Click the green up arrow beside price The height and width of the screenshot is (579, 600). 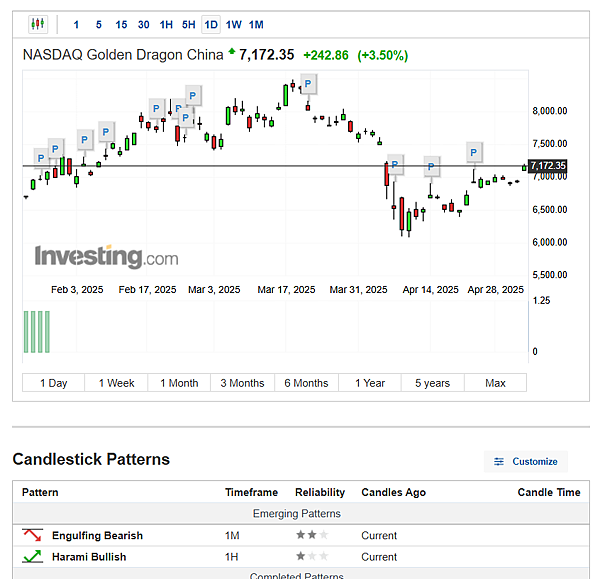[x=232, y=51]
